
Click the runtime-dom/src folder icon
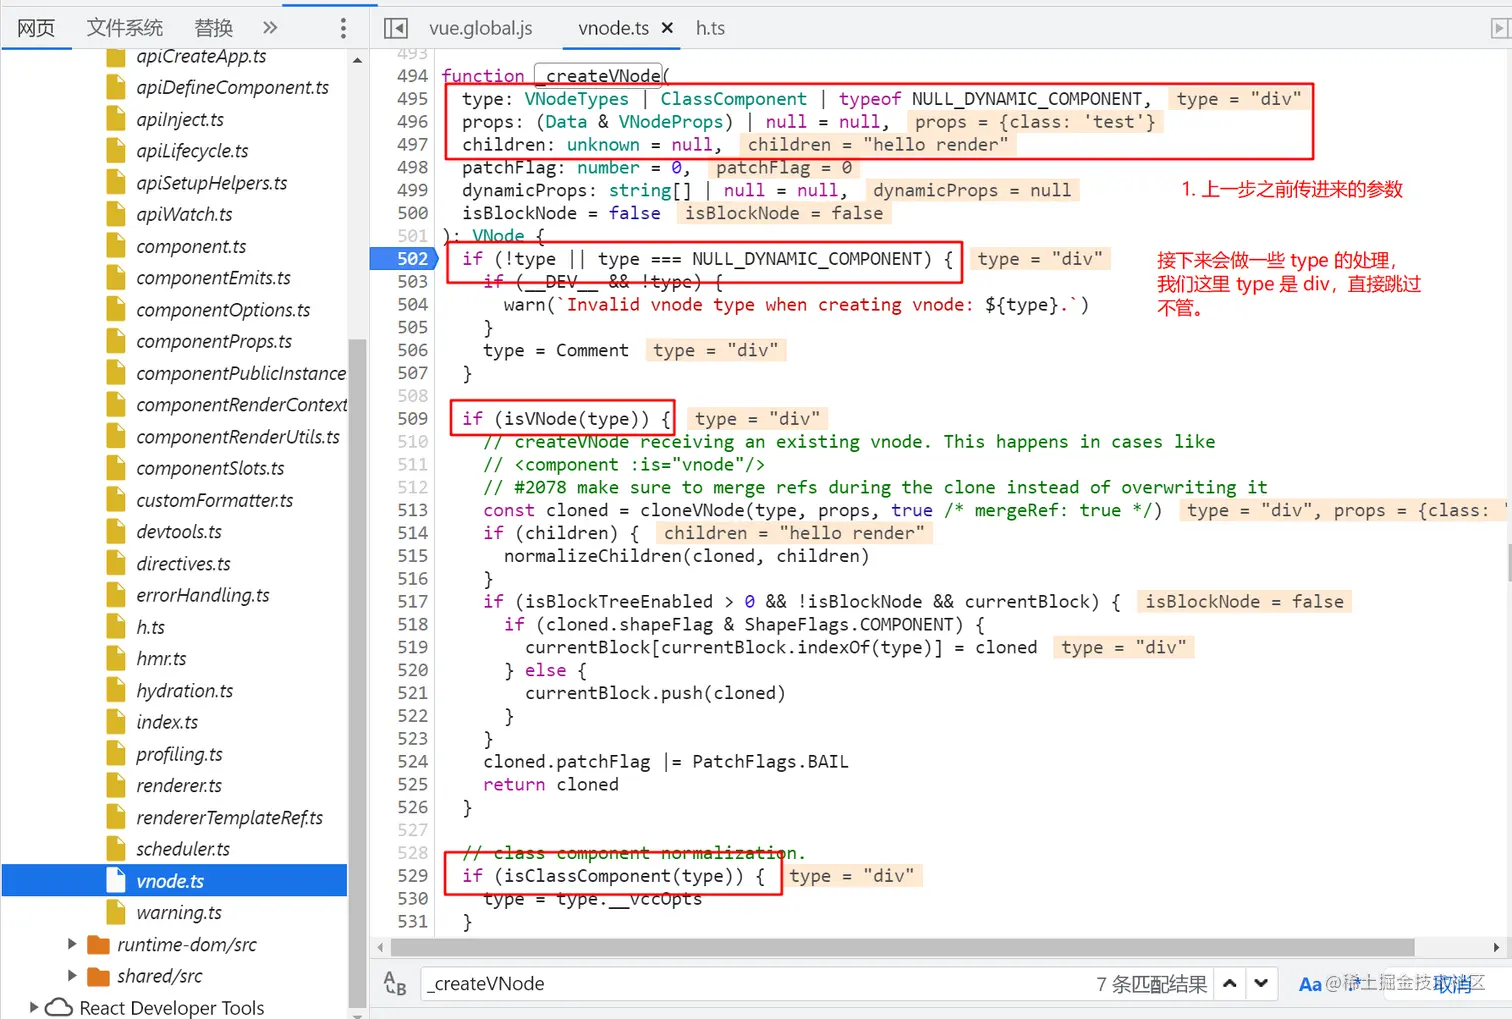pyautogui.click(x=98, y=945)
